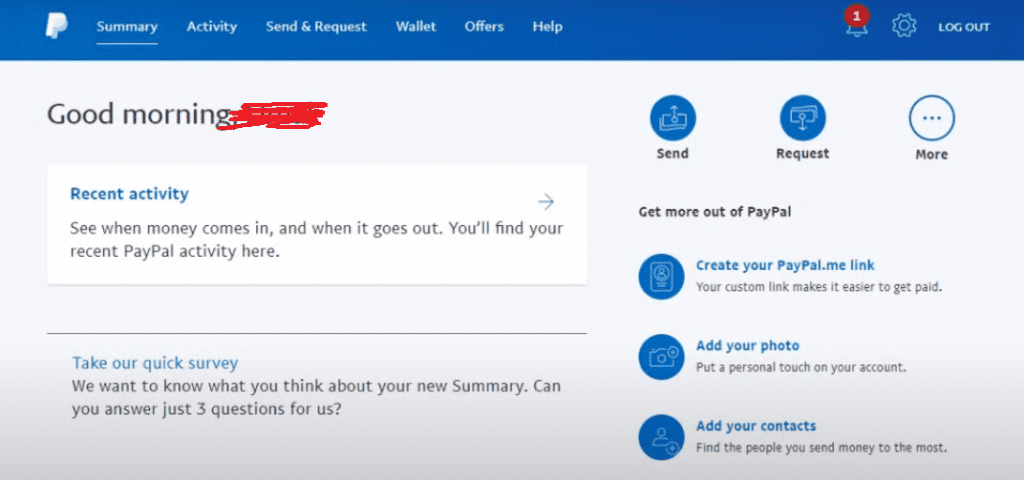Open the Help menu item

[547, 27]
